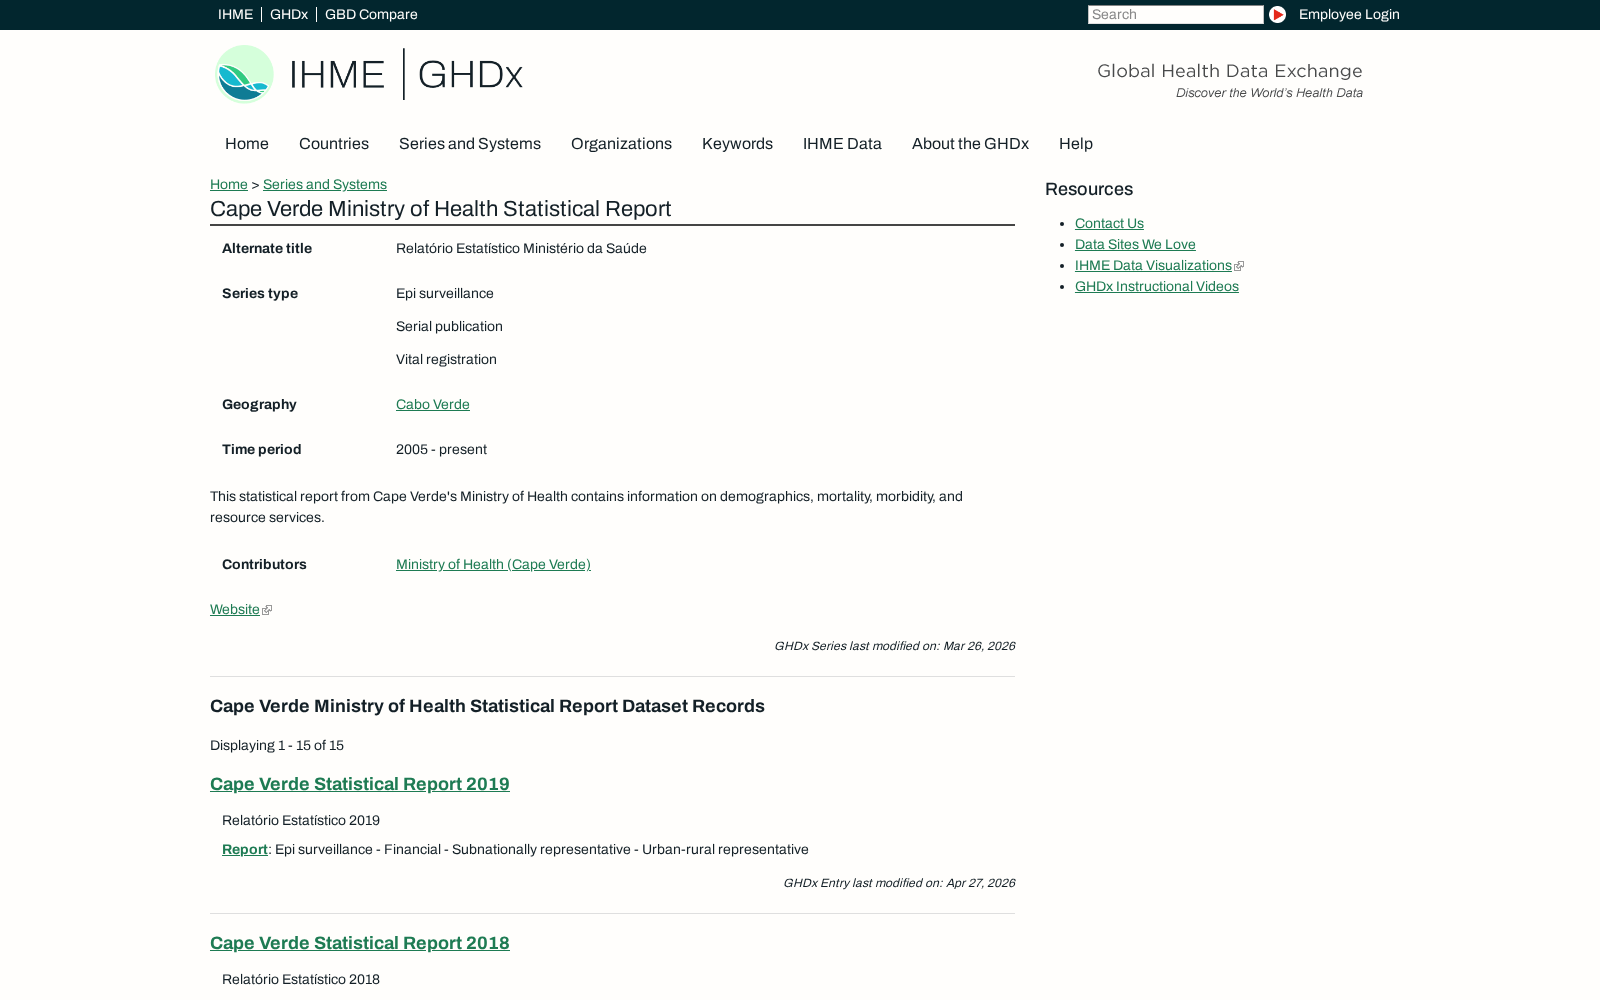This screenshot has height=1000, width=1600.
Task: Click the IHME leaf logo icon
Action: click(244, 74)
